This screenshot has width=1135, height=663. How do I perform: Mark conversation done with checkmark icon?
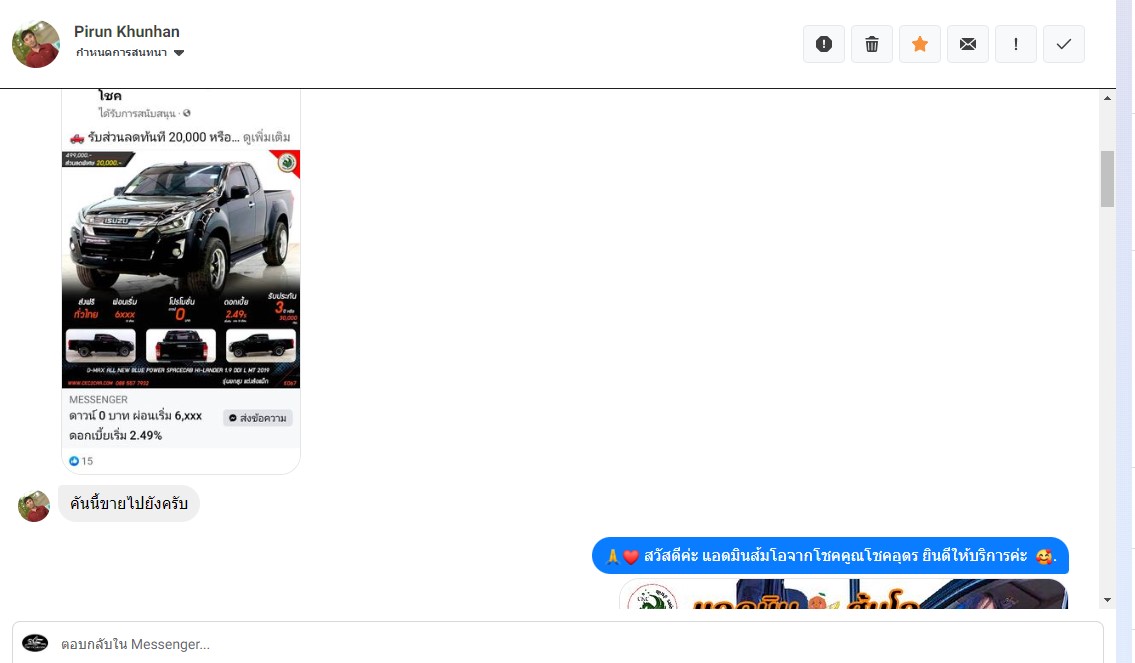[x=1064, y=44]
